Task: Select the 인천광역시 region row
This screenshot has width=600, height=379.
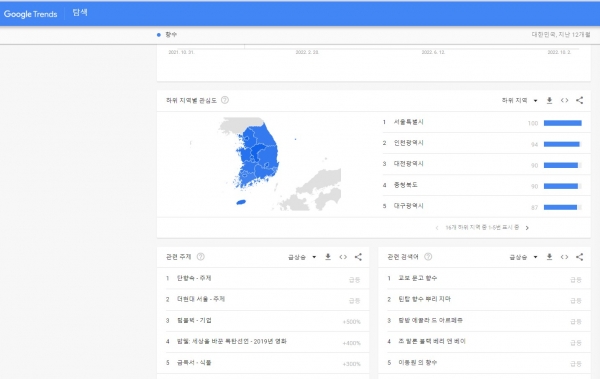Action: [486, 144]
